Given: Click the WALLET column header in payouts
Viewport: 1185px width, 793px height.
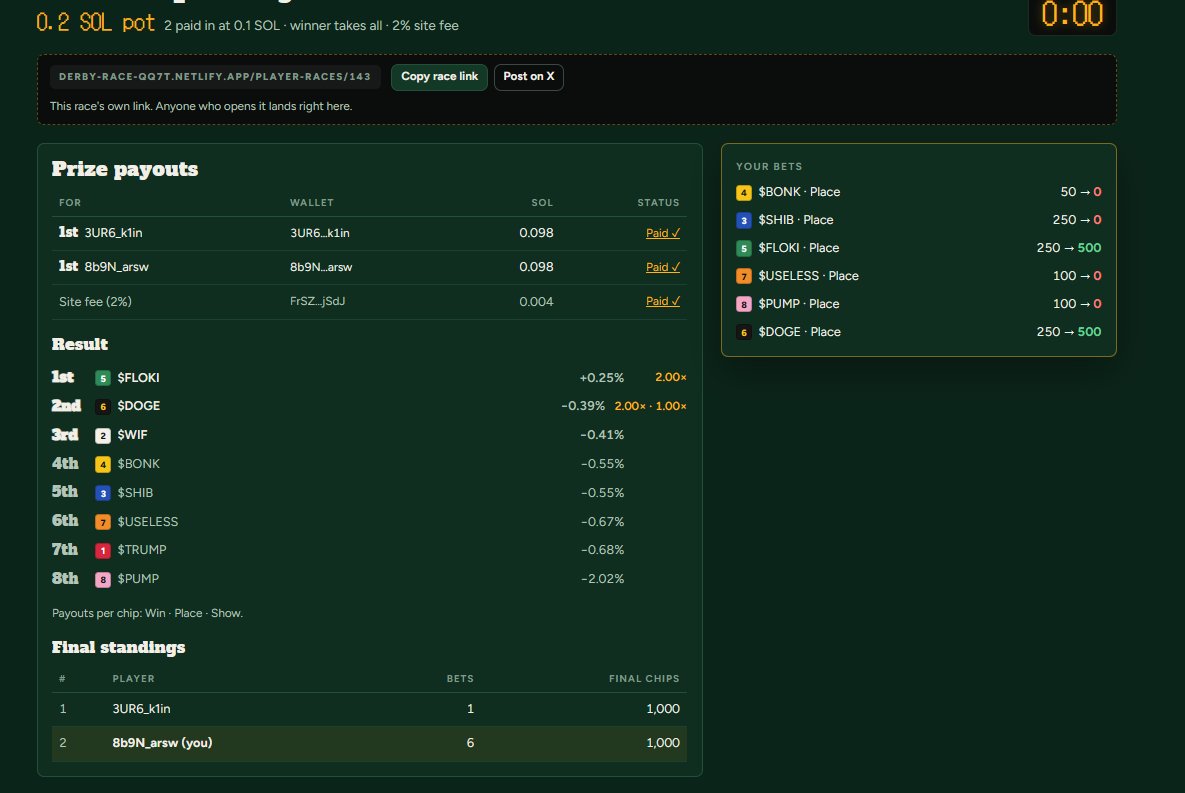Looking at the screenshot, I should click(311, 203).
